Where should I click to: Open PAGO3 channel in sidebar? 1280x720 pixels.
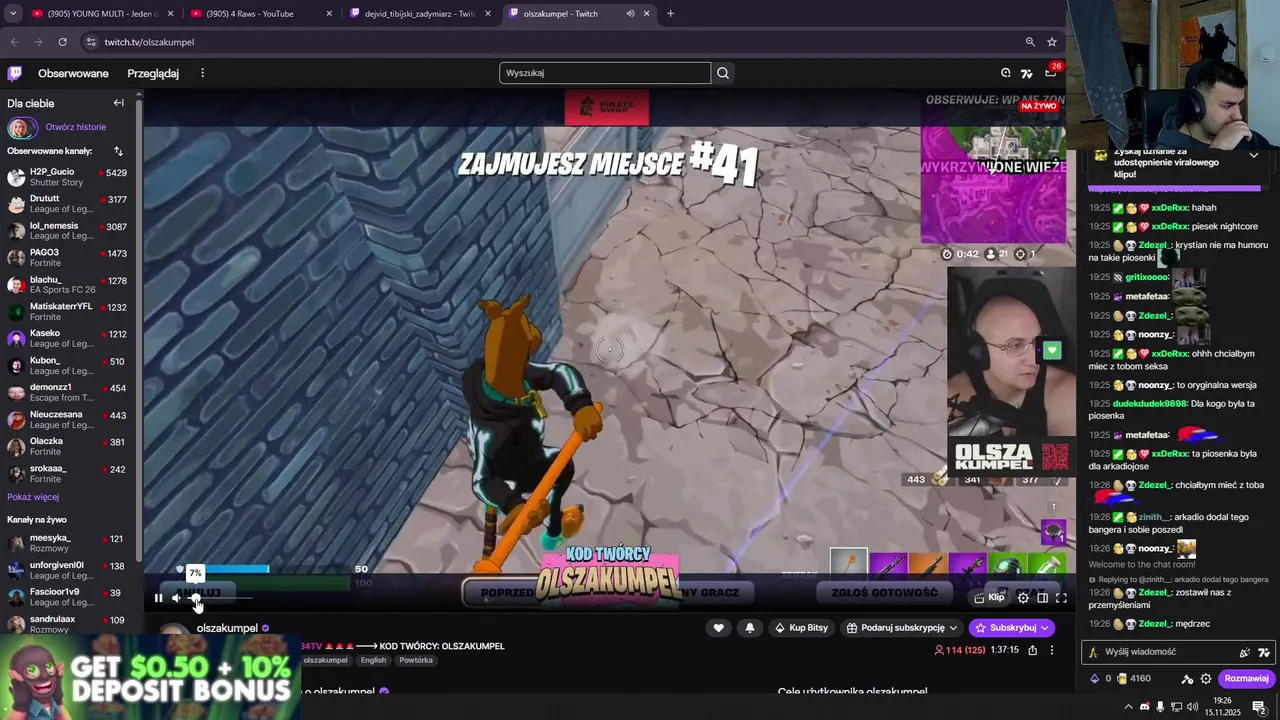68,258
